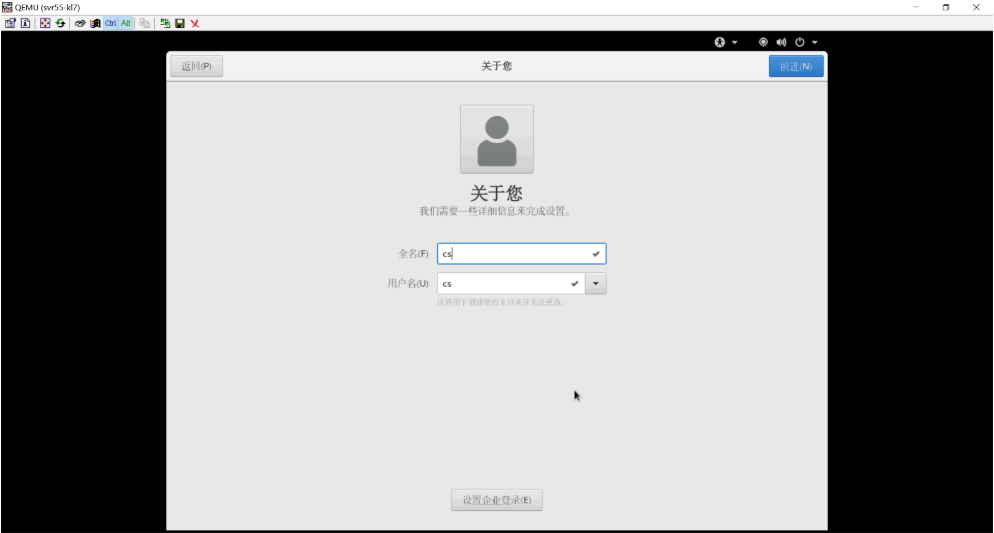Send Ctrl+Esc using the Windows flag icon
This screenshot has width=994, height=533.
[95, 23]
